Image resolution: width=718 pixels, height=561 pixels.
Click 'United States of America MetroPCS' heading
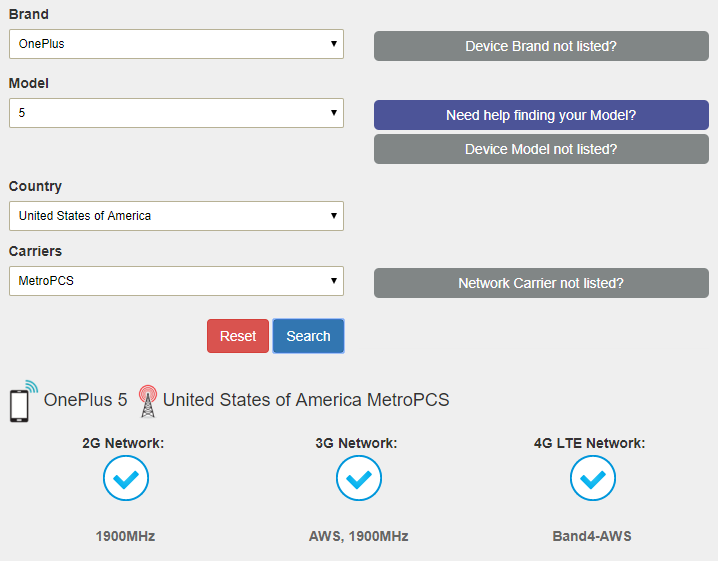[306, 400]
